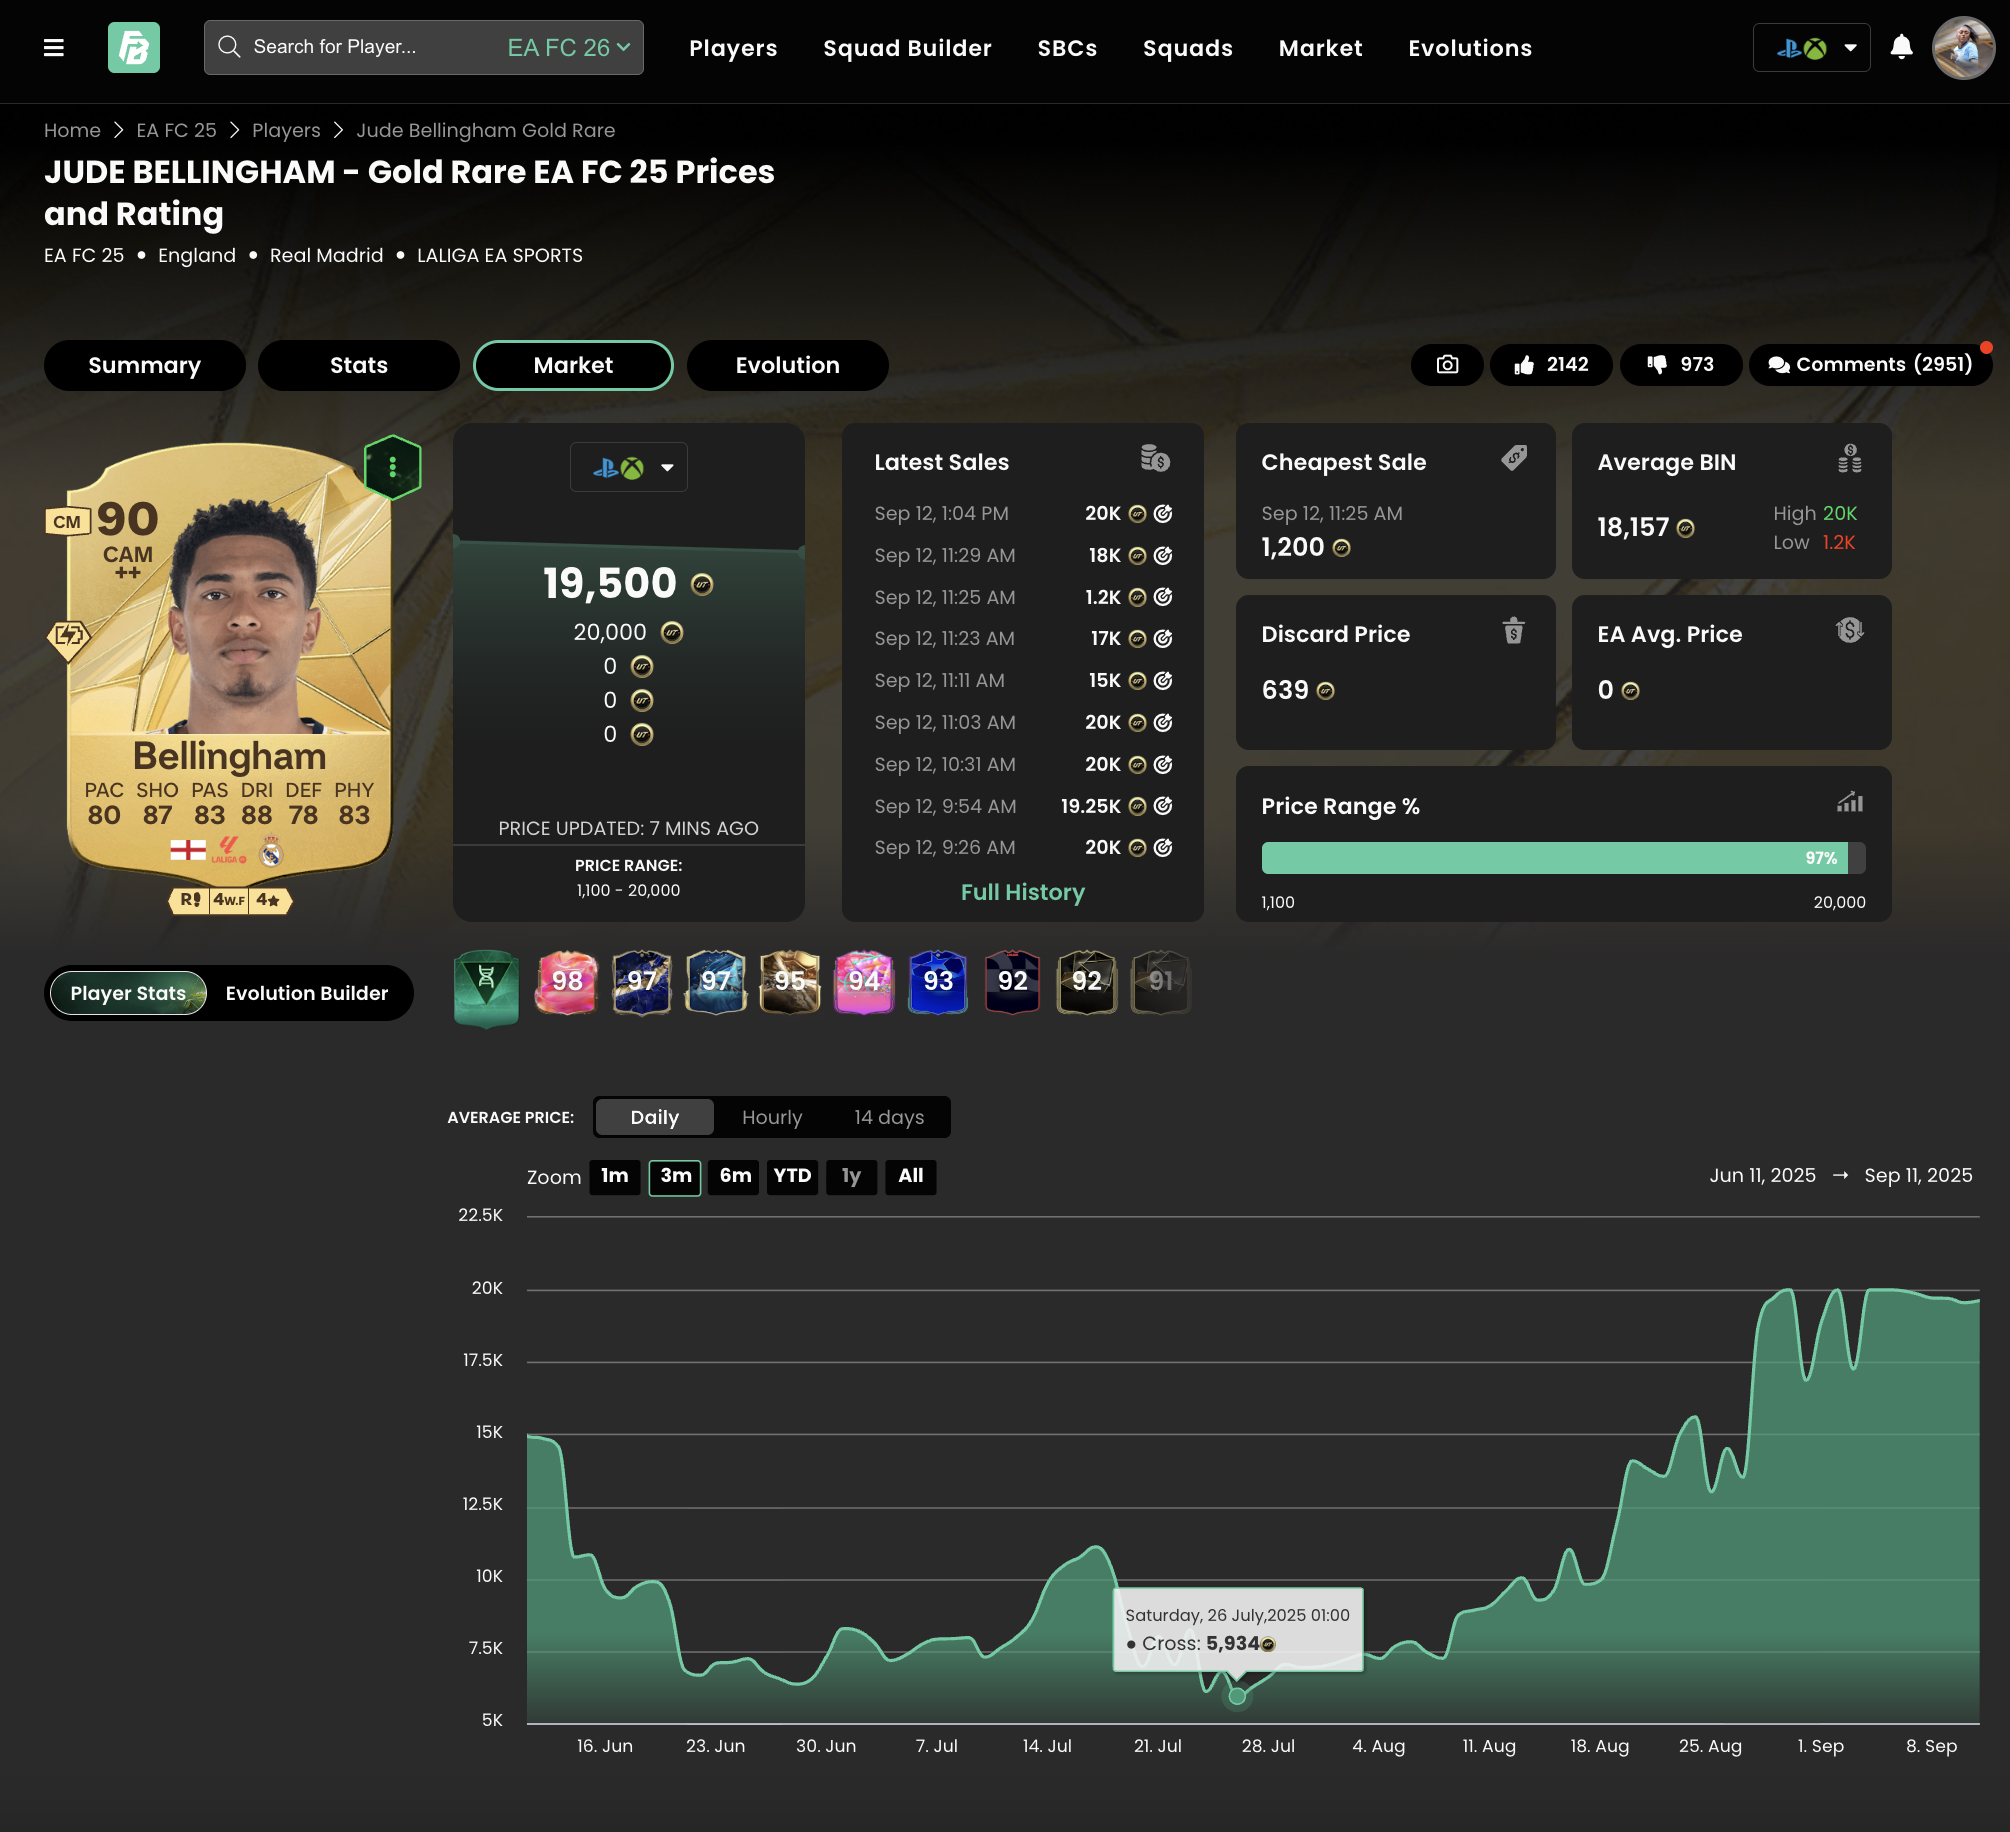The height and width of the screenshot is (1832, 2010).
Task: Open the price panel platform dropdown
Action: [x=628, y=467]
